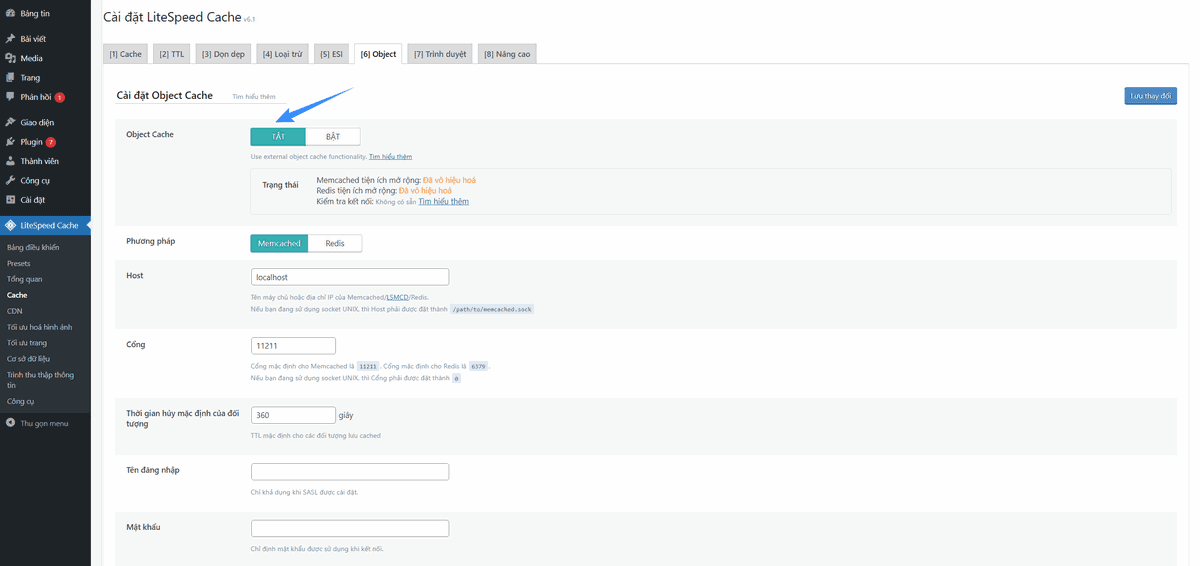Click first orange Đã vô hiệu hoá Memcached status
The image size is (1200, 566).
click(449, 180)
